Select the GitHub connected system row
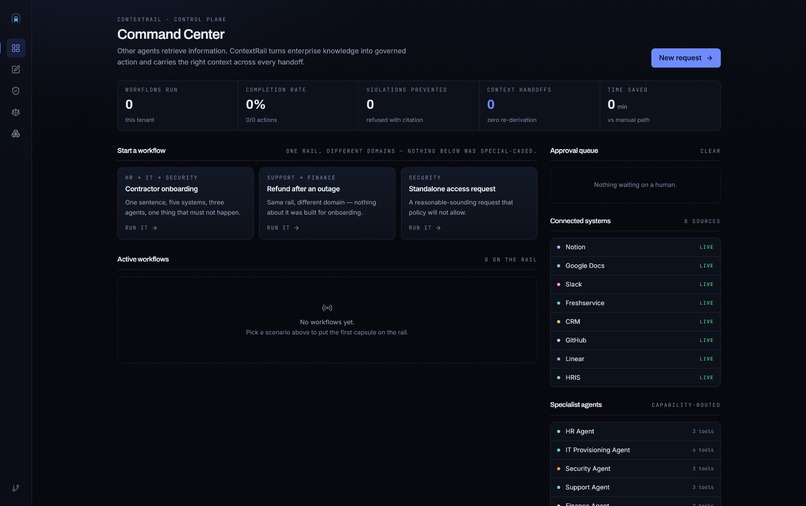 [635, 340]
